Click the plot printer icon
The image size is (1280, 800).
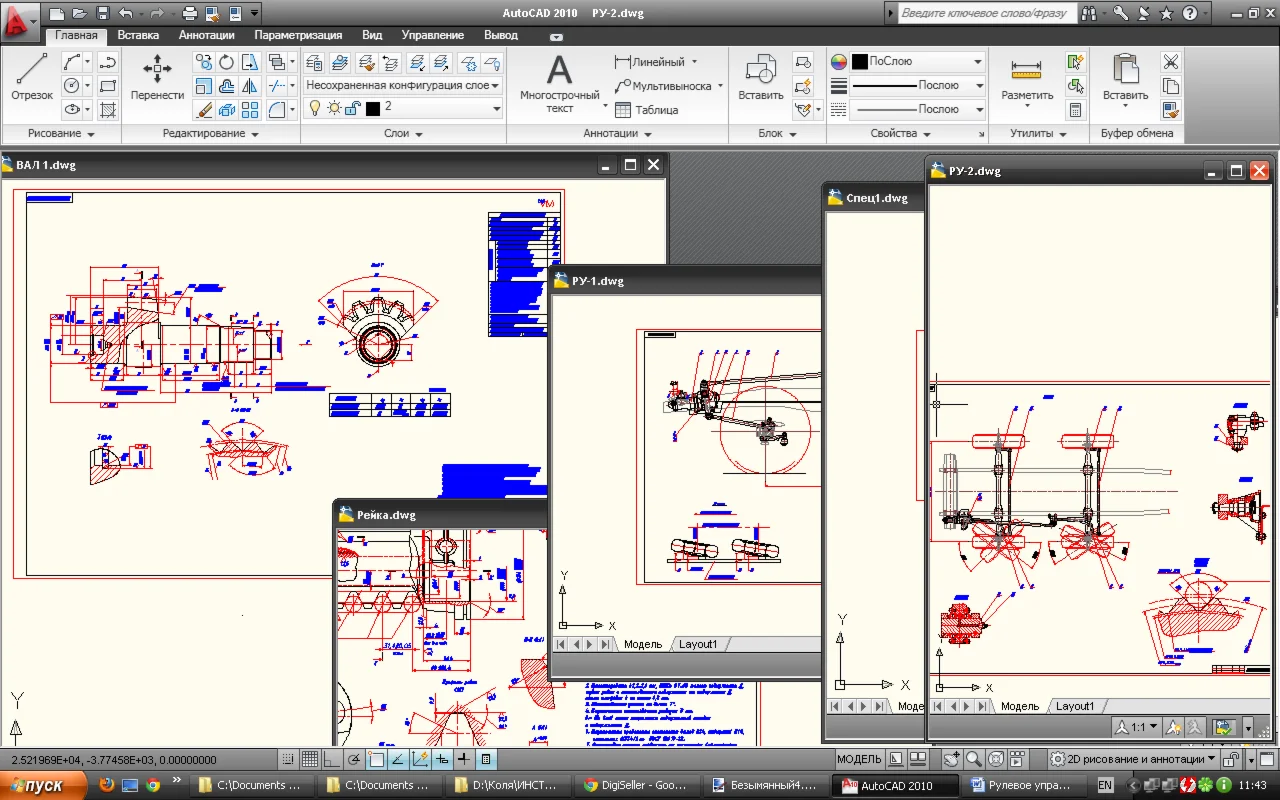190,14
